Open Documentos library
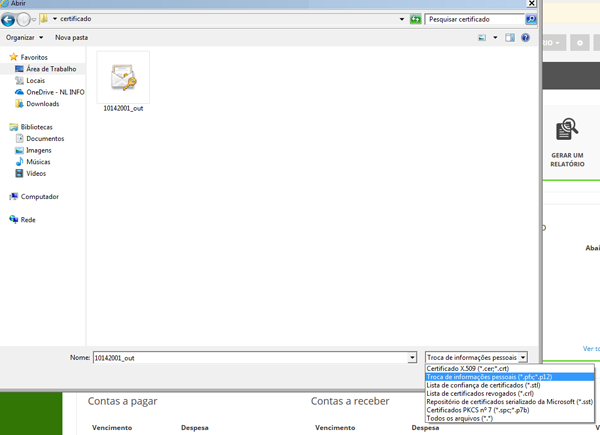 40,138
